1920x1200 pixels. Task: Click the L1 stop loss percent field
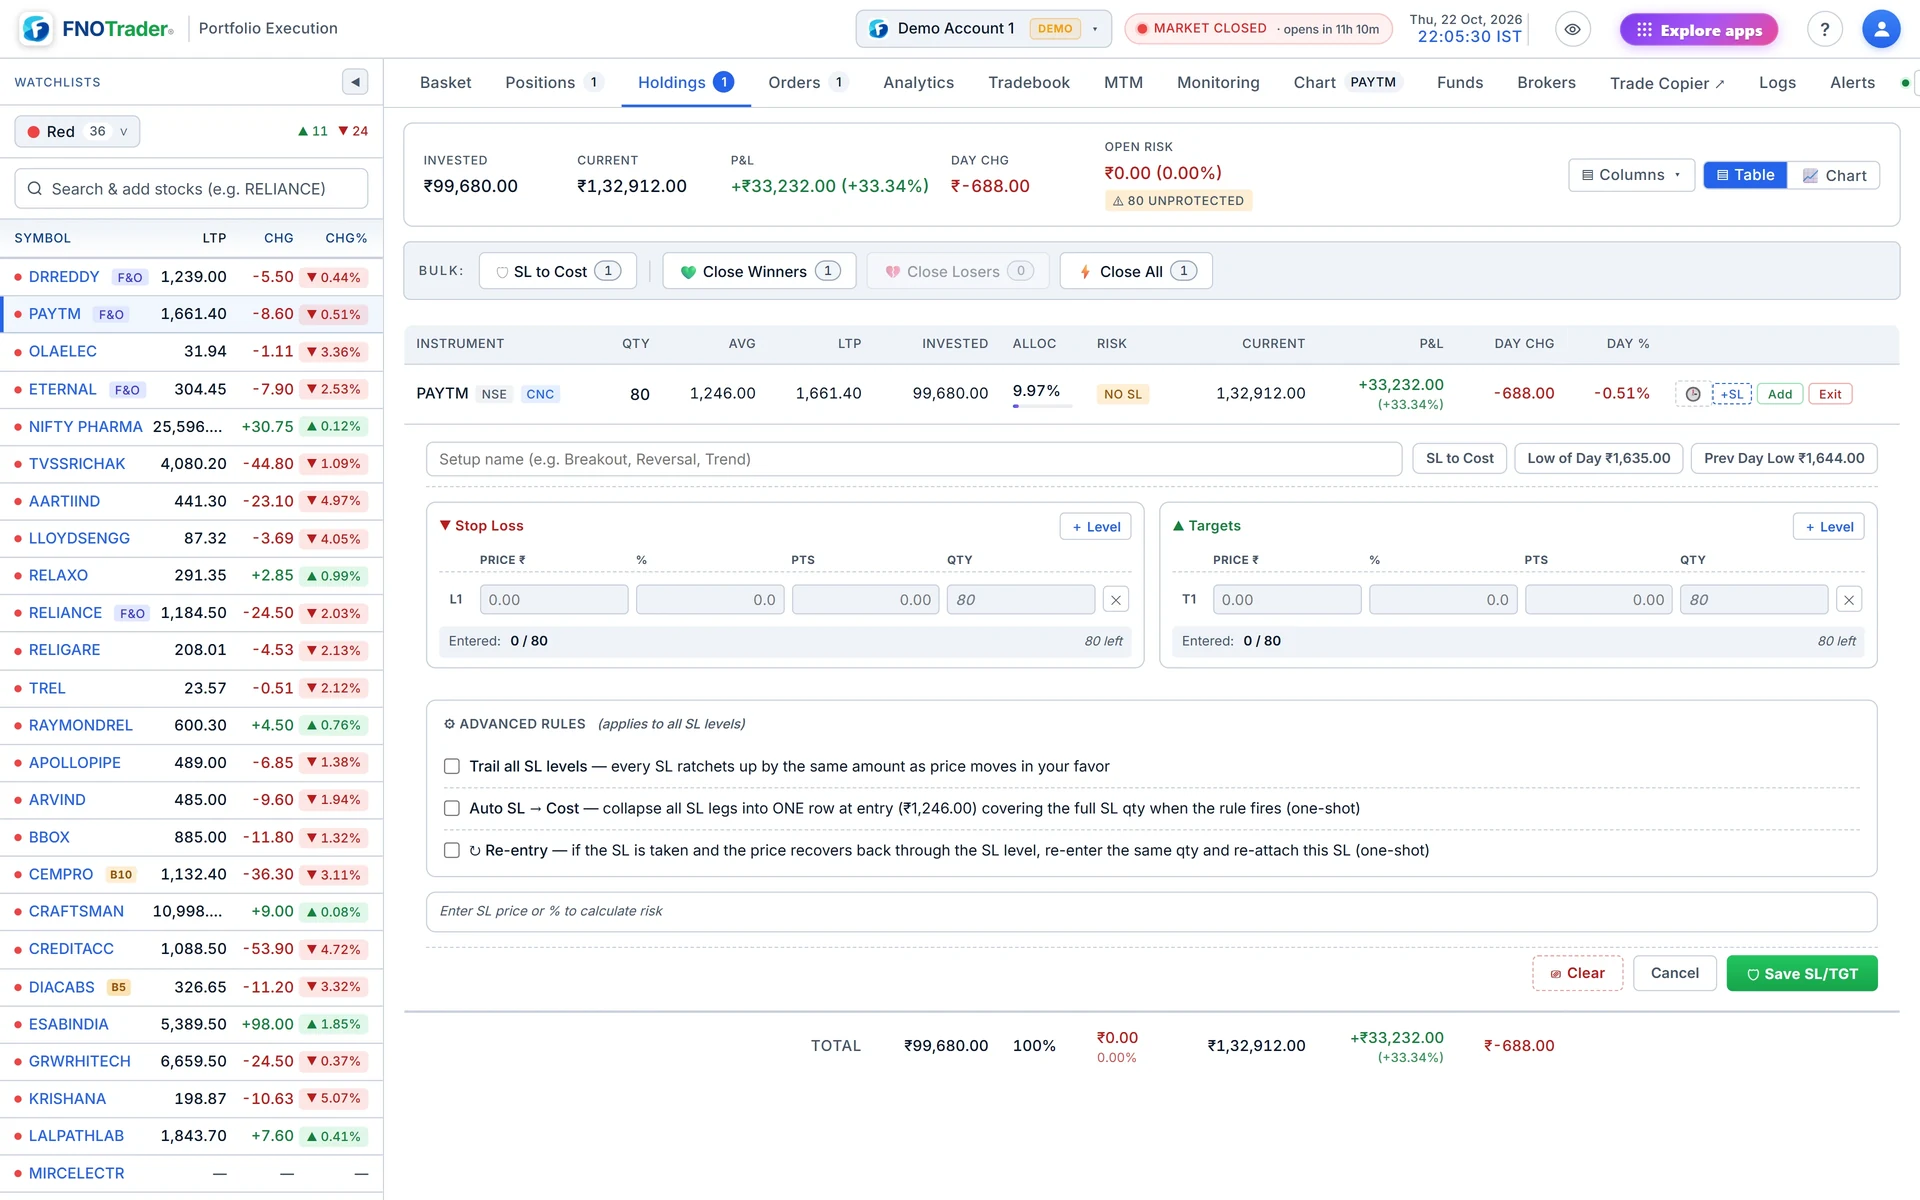point(710,600)
